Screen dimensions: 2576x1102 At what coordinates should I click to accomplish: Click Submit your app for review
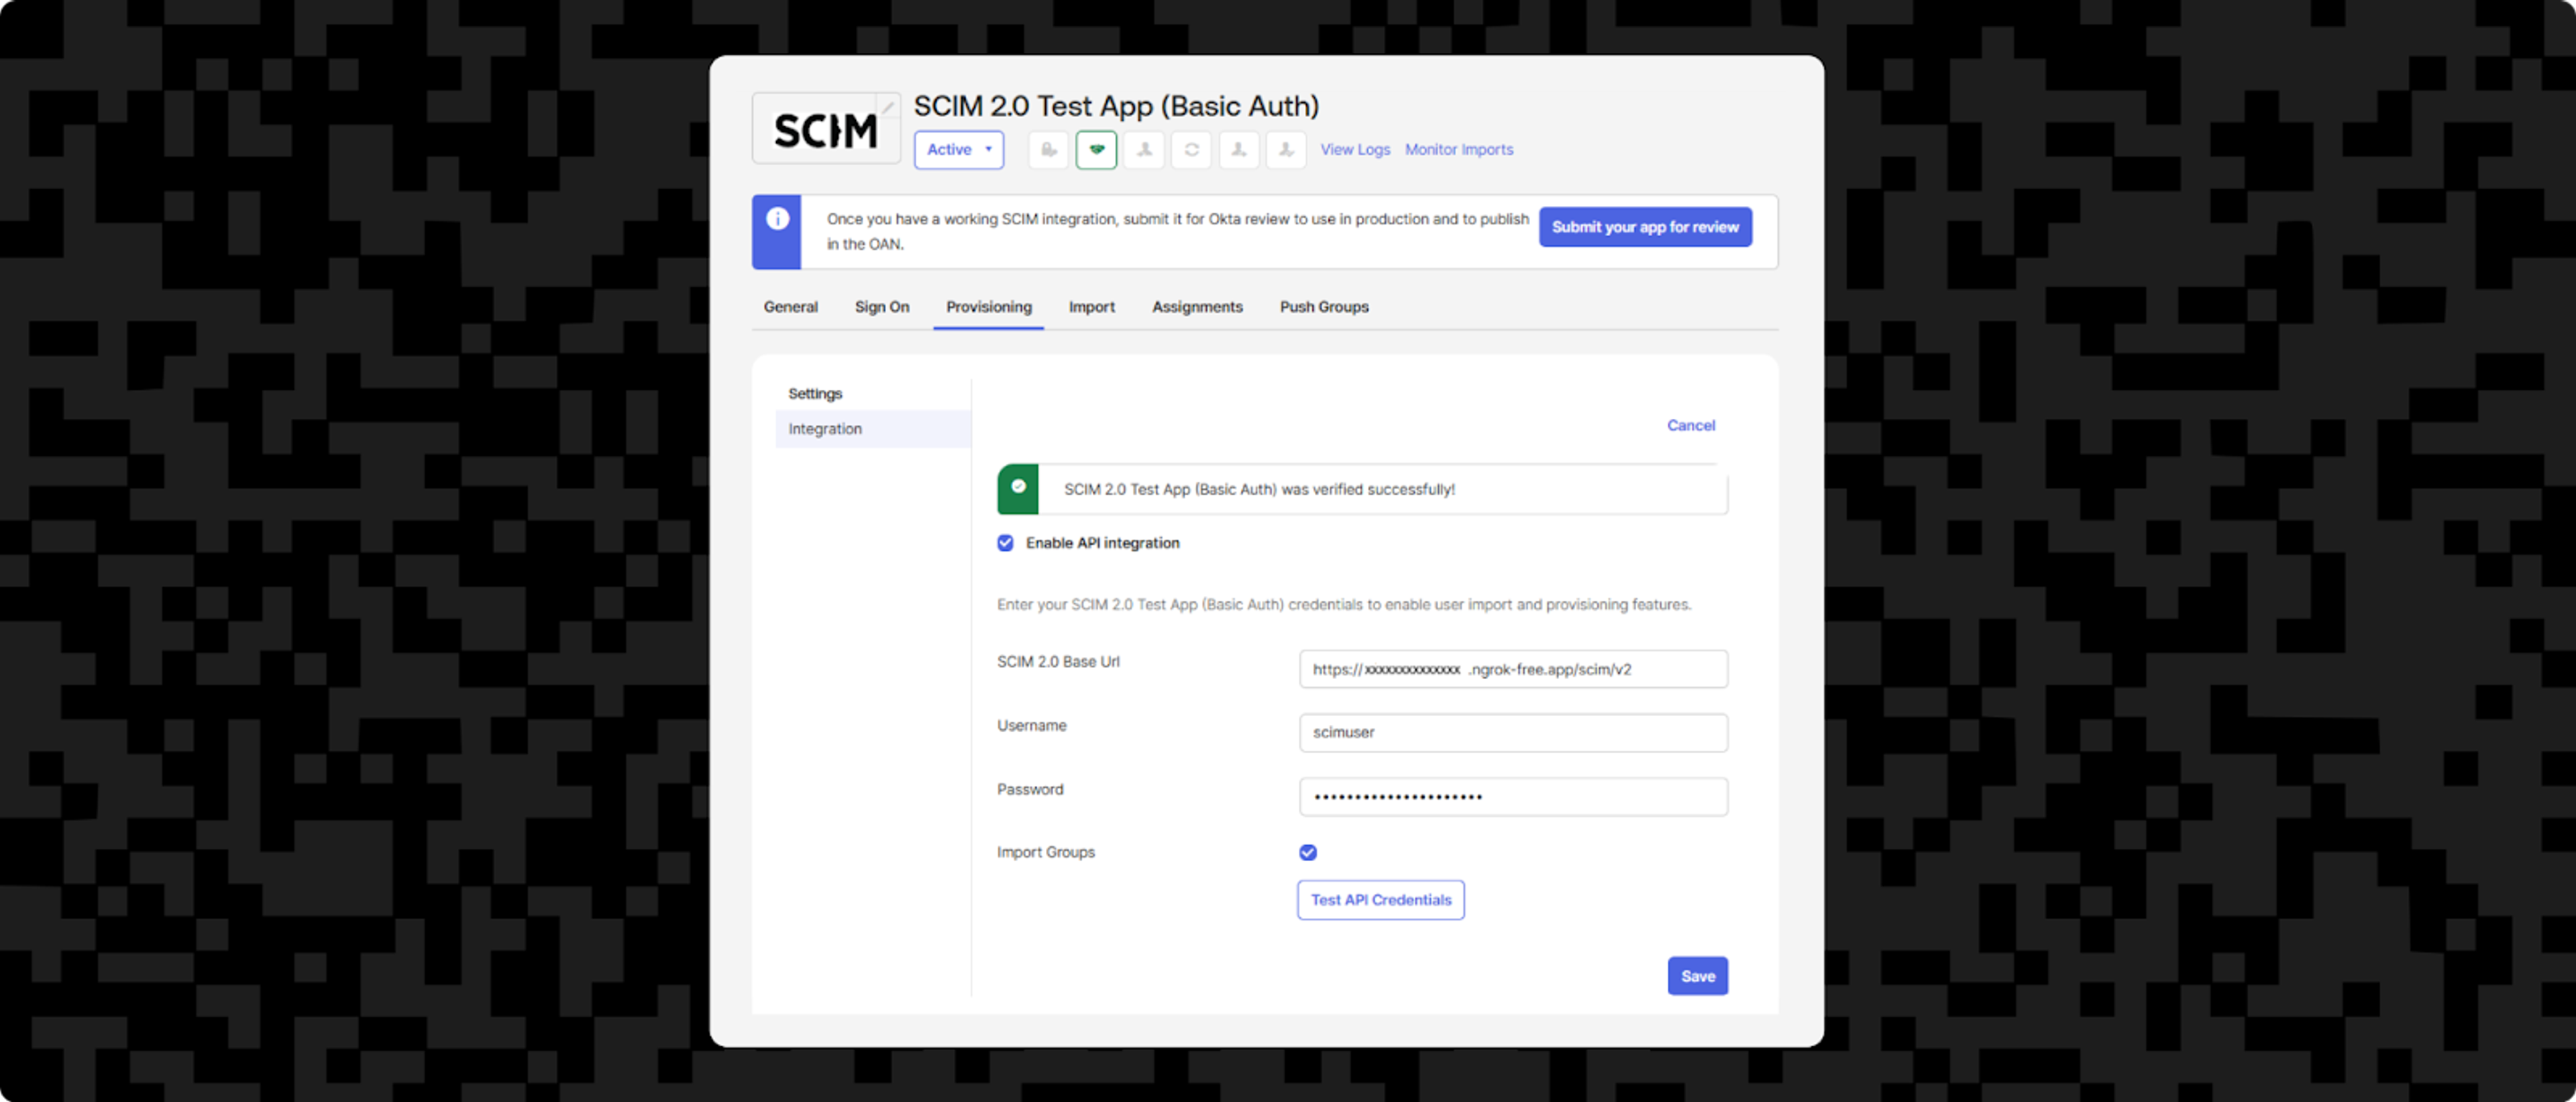click(1644, 227)
